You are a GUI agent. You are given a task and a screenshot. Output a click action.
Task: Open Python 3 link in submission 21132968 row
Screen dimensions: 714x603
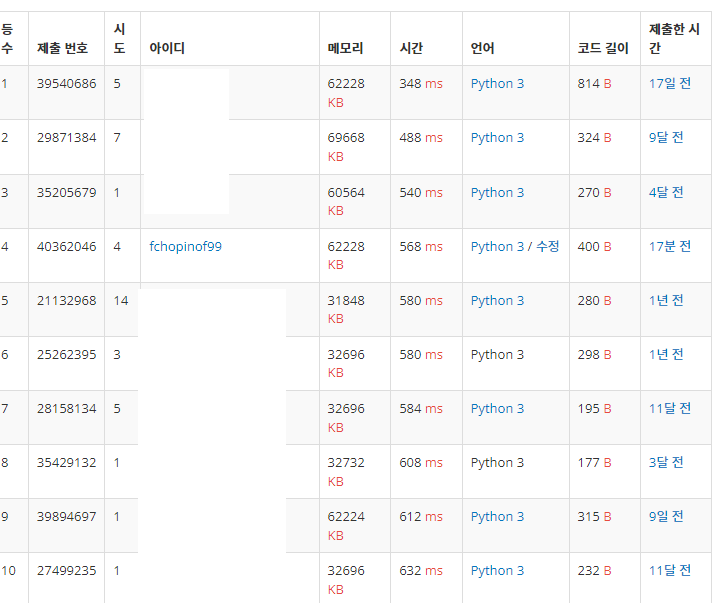497,301
